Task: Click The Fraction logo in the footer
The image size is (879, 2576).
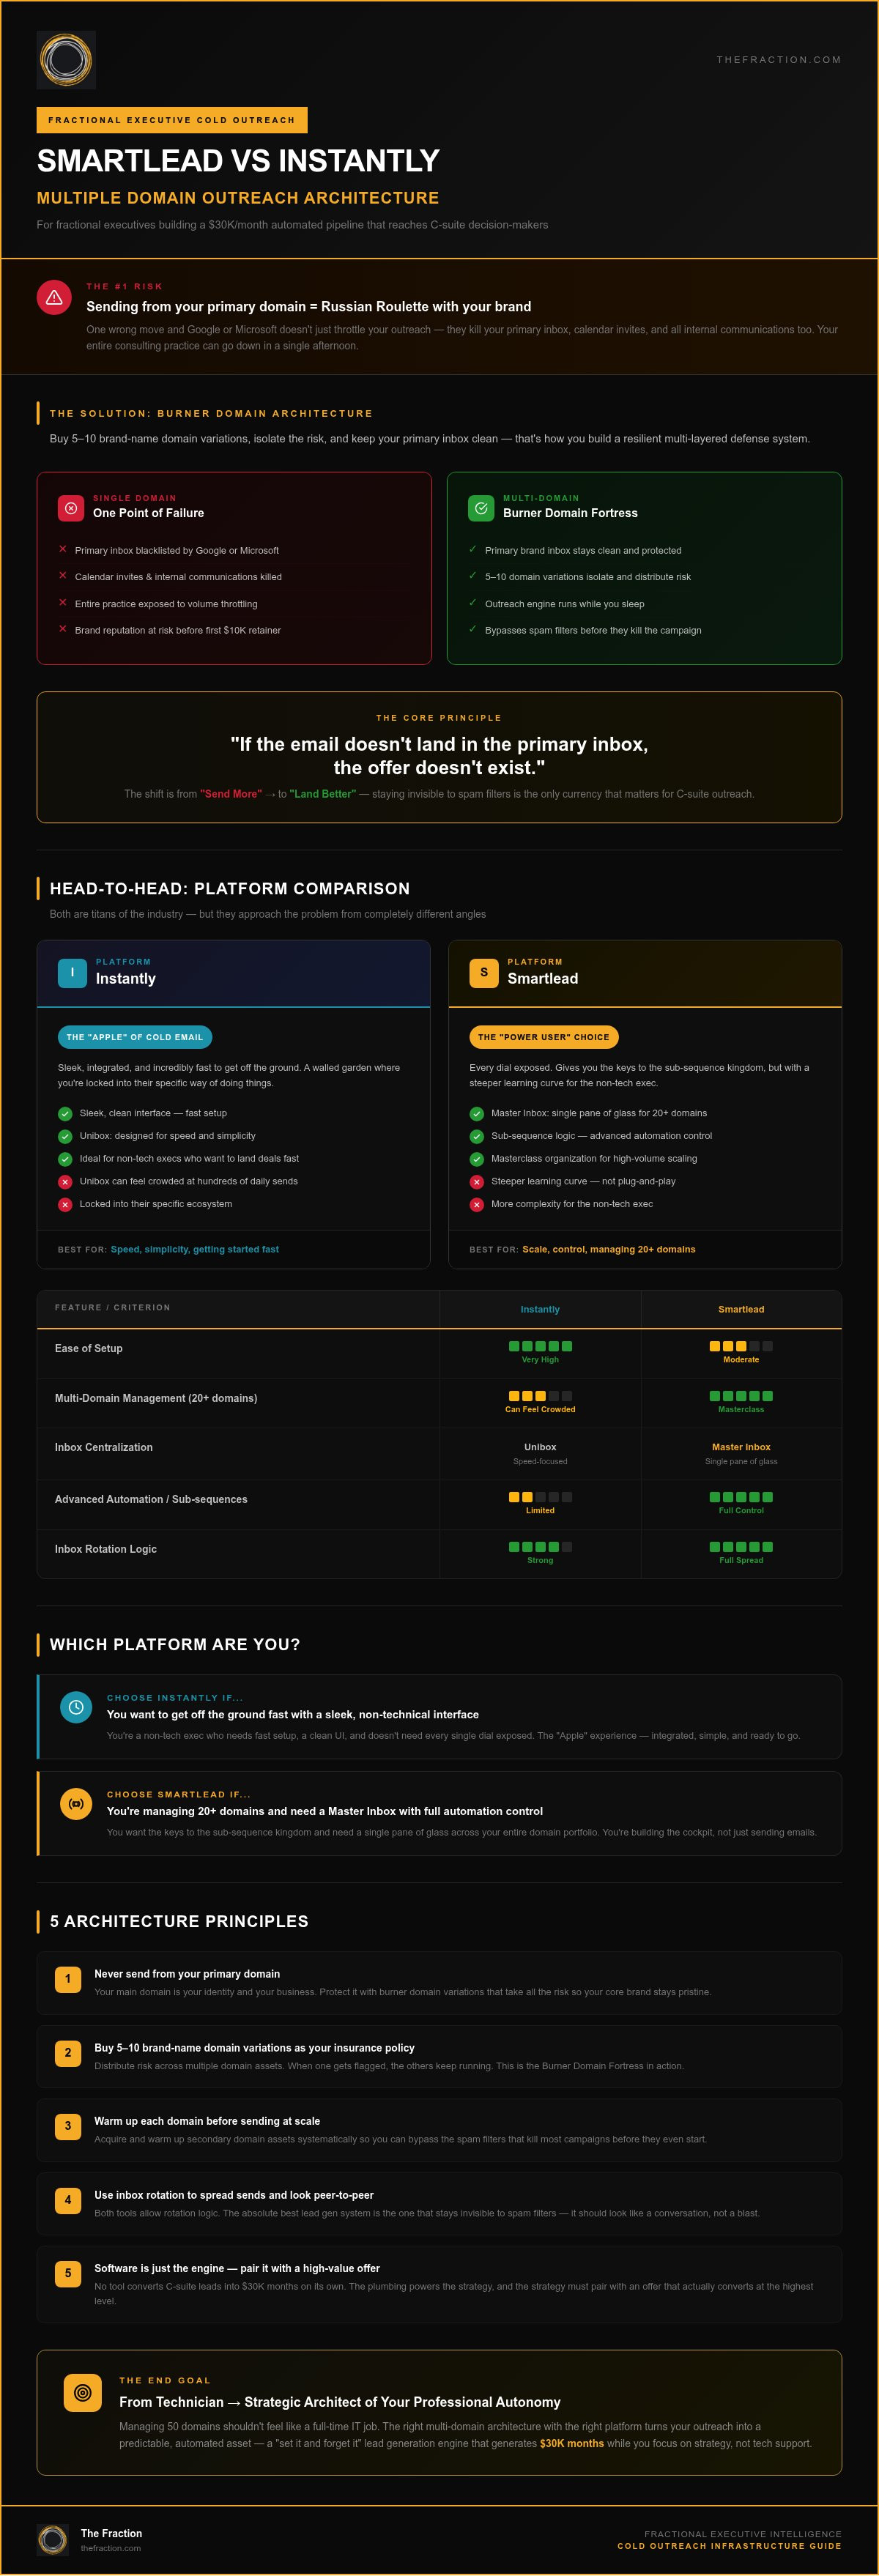Action: pyautogui.click(x=53, y=2539)
